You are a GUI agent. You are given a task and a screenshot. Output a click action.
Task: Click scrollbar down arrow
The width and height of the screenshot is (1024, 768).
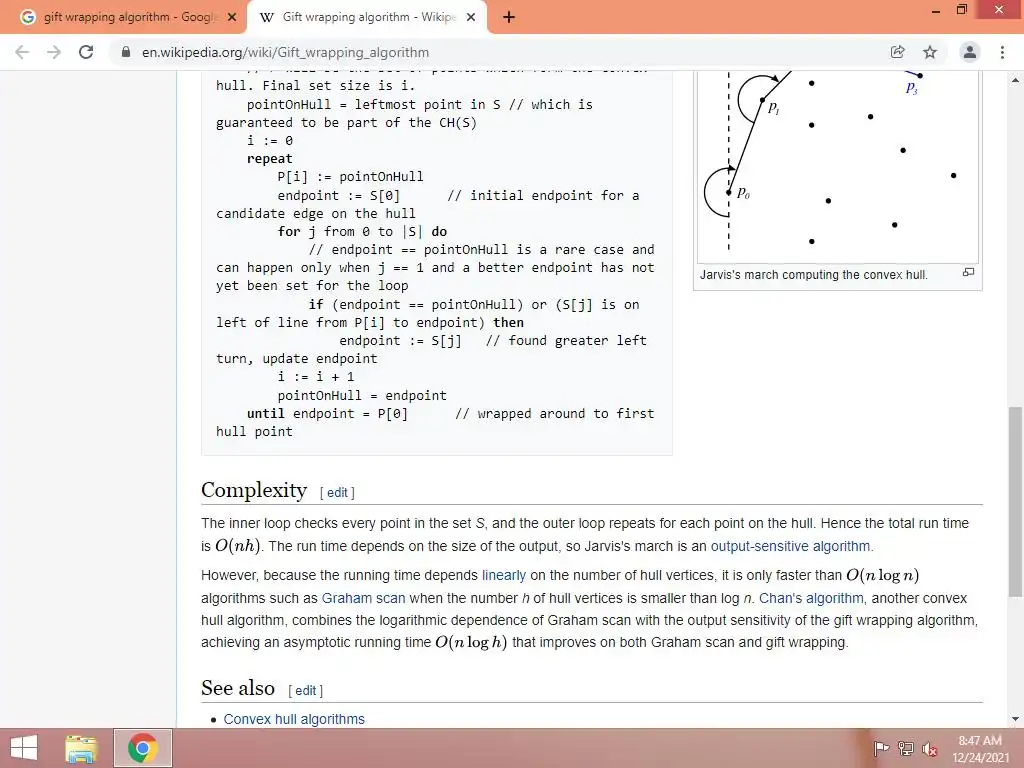[x=1015, y=719]
